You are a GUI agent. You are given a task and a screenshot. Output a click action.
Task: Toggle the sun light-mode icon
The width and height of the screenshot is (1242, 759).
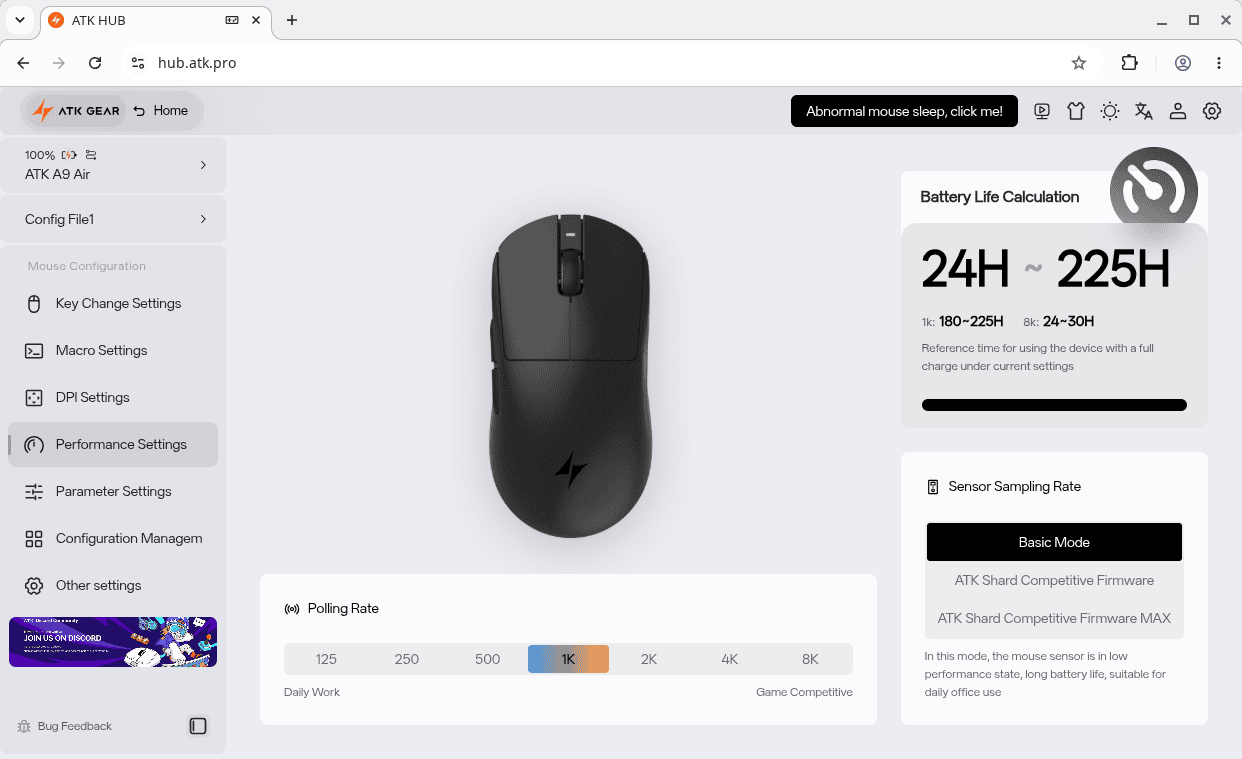(x=1110, y=111)
